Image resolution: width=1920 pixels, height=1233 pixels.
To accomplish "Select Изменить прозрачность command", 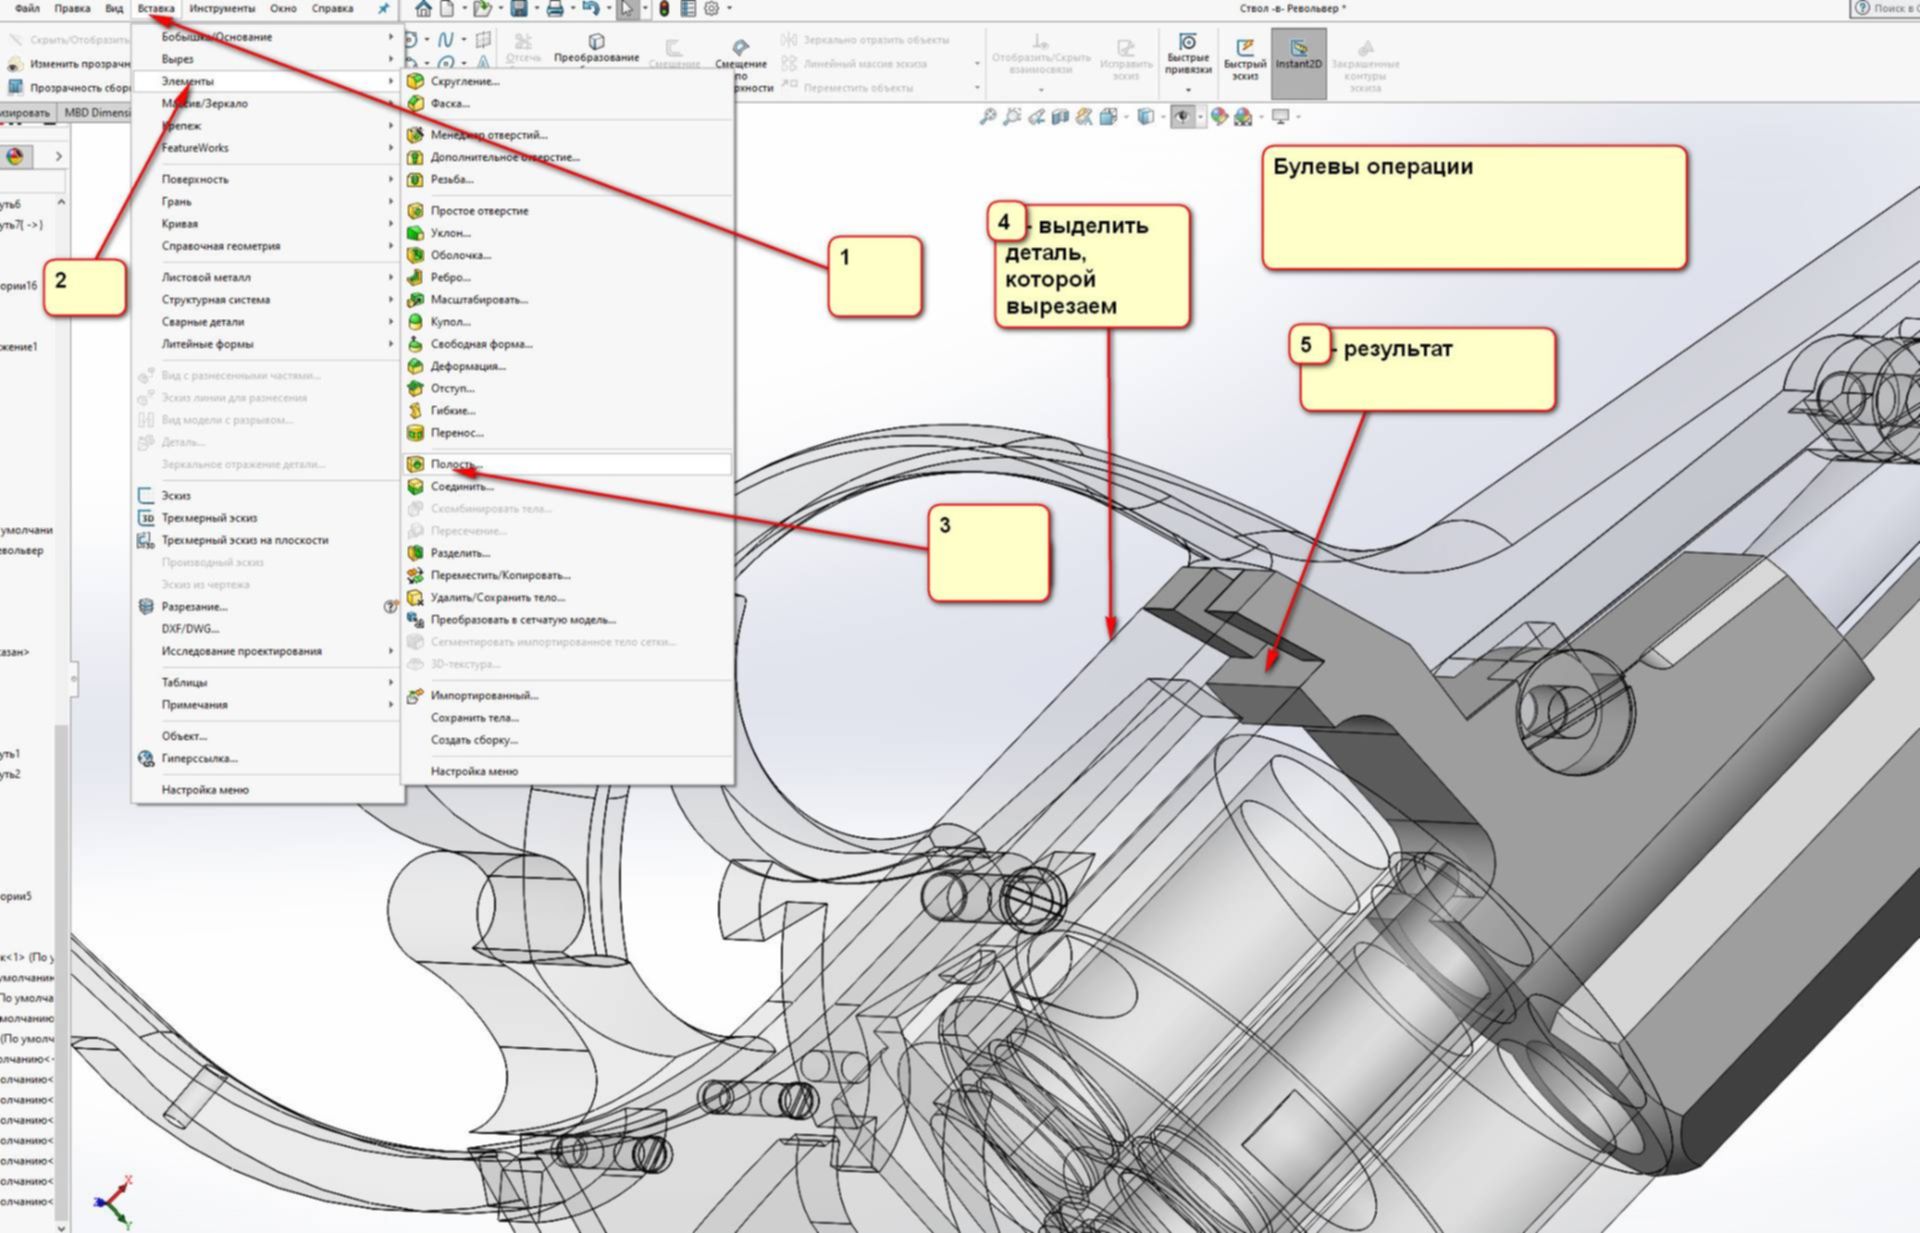I will (x=70, y=63).
